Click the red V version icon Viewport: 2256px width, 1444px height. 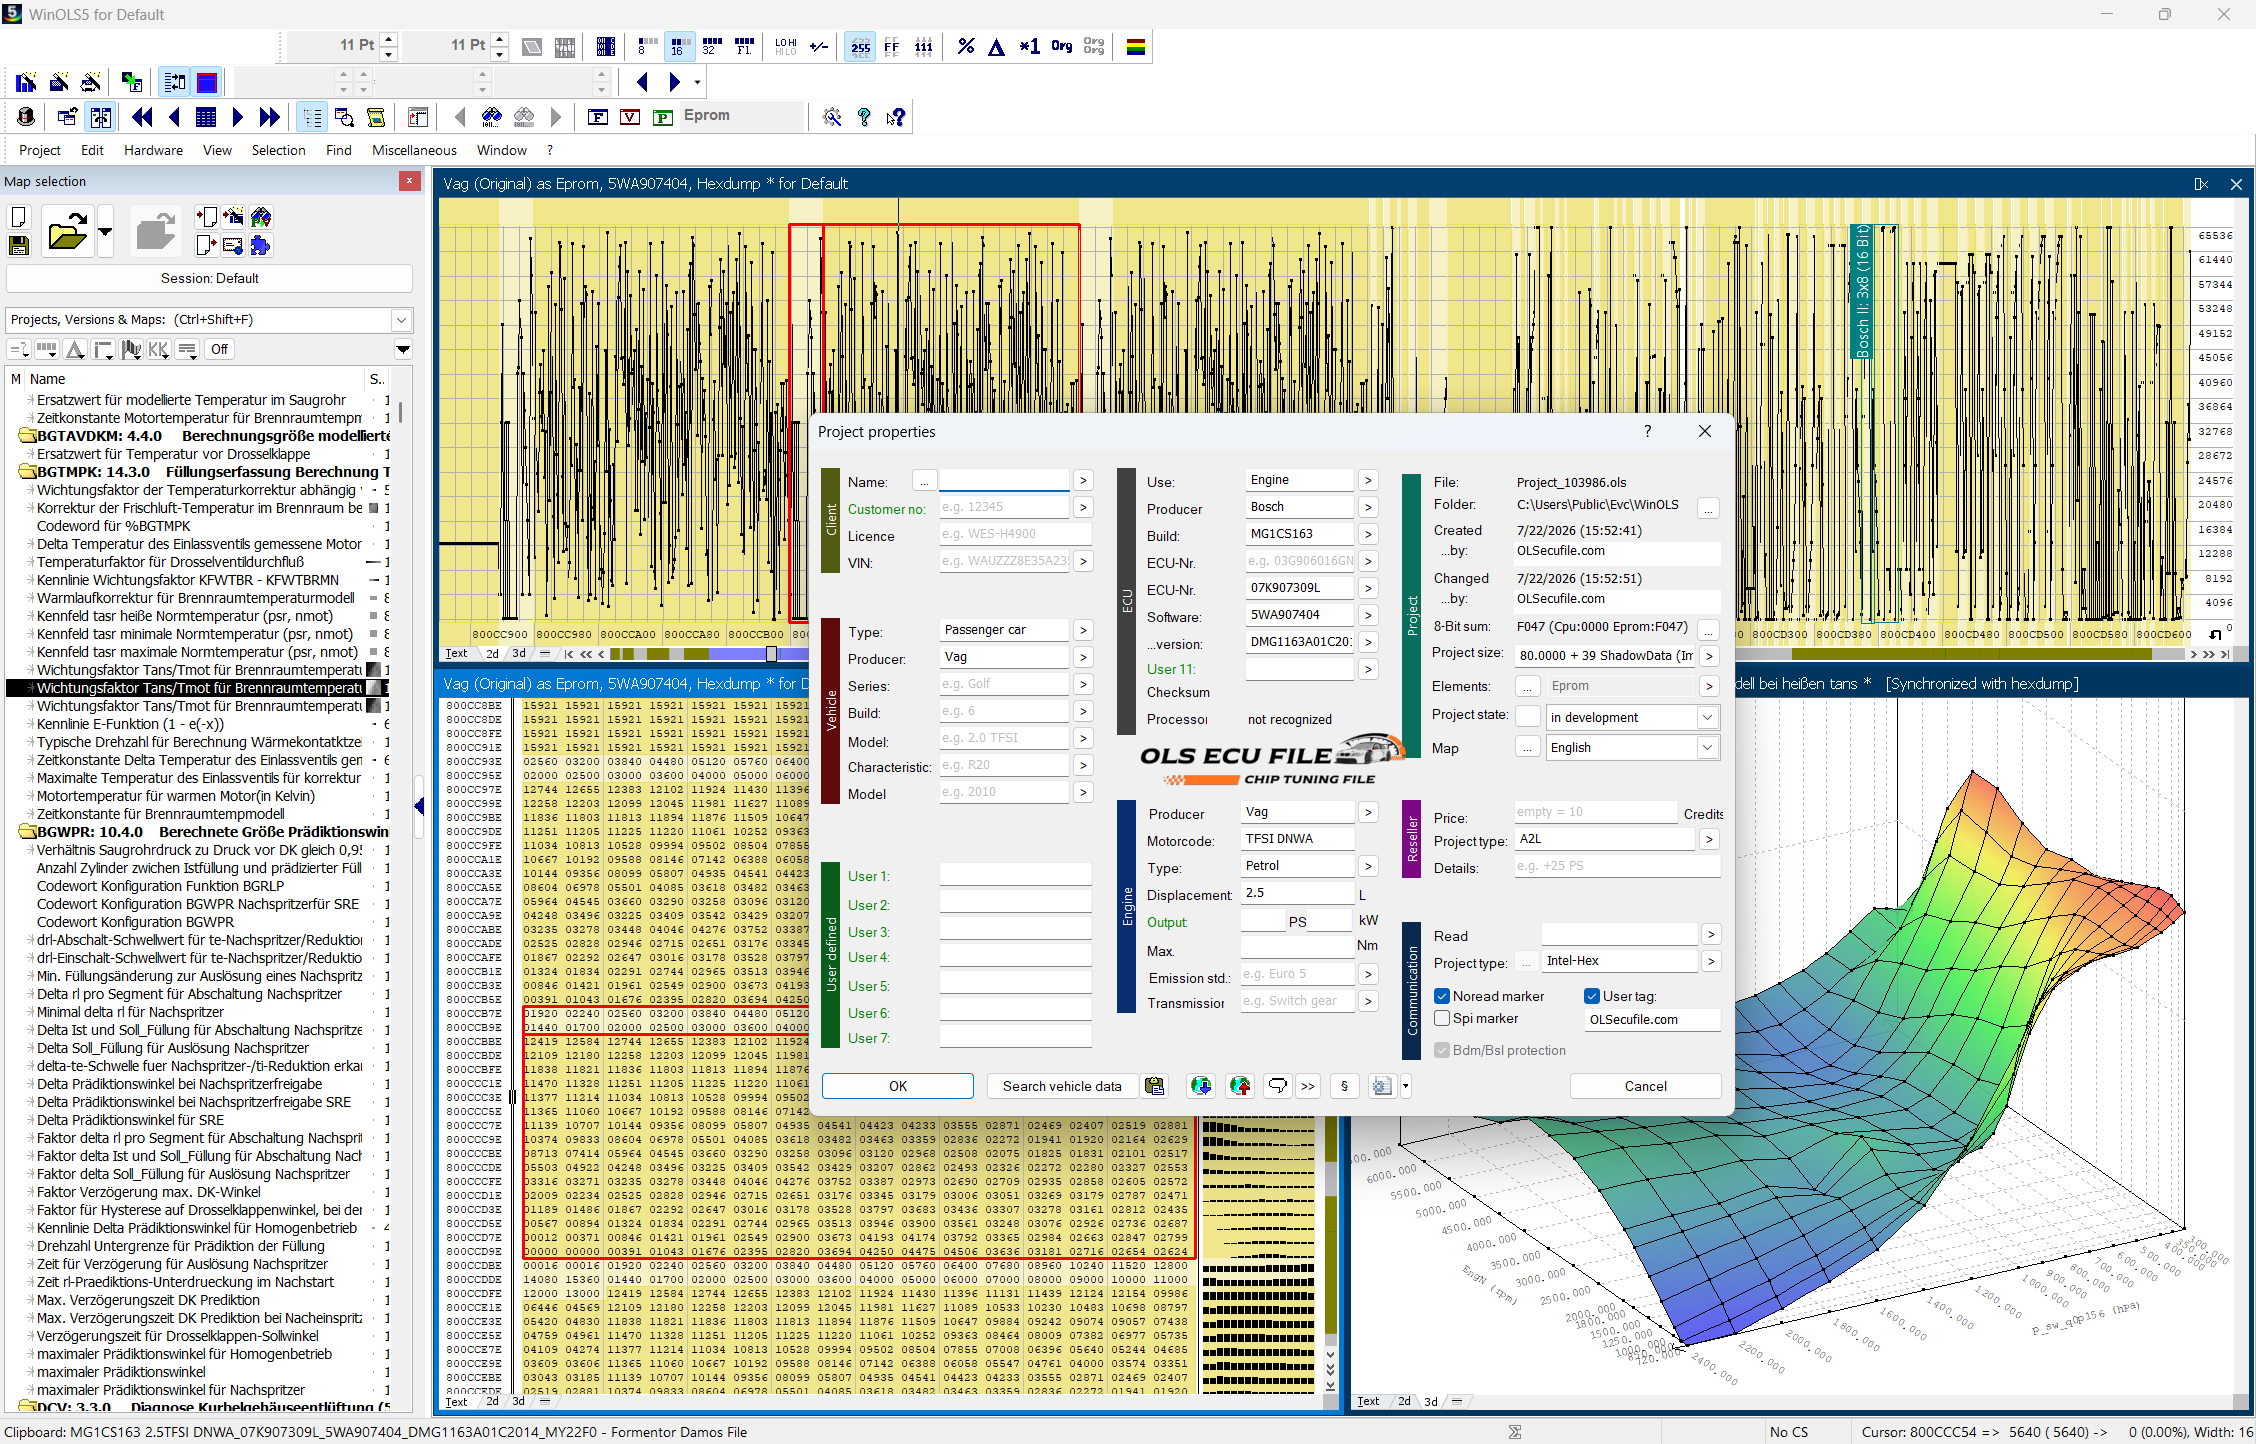click(630, 117)
